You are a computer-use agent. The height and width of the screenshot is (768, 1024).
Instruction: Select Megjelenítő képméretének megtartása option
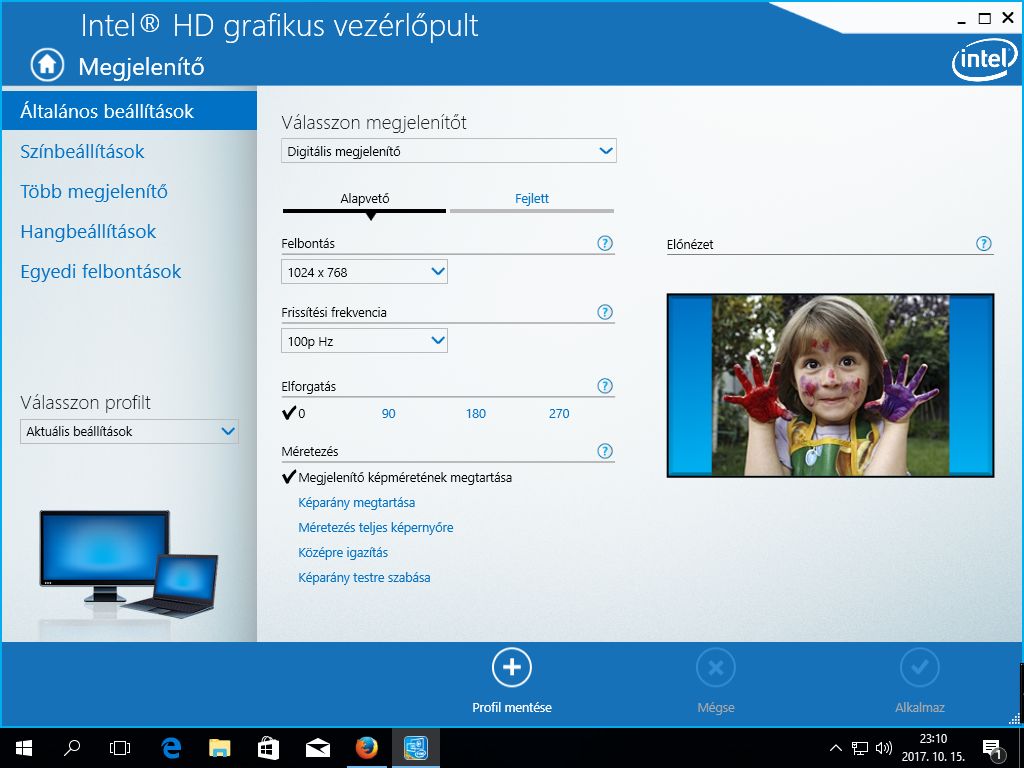coord(397,477)
